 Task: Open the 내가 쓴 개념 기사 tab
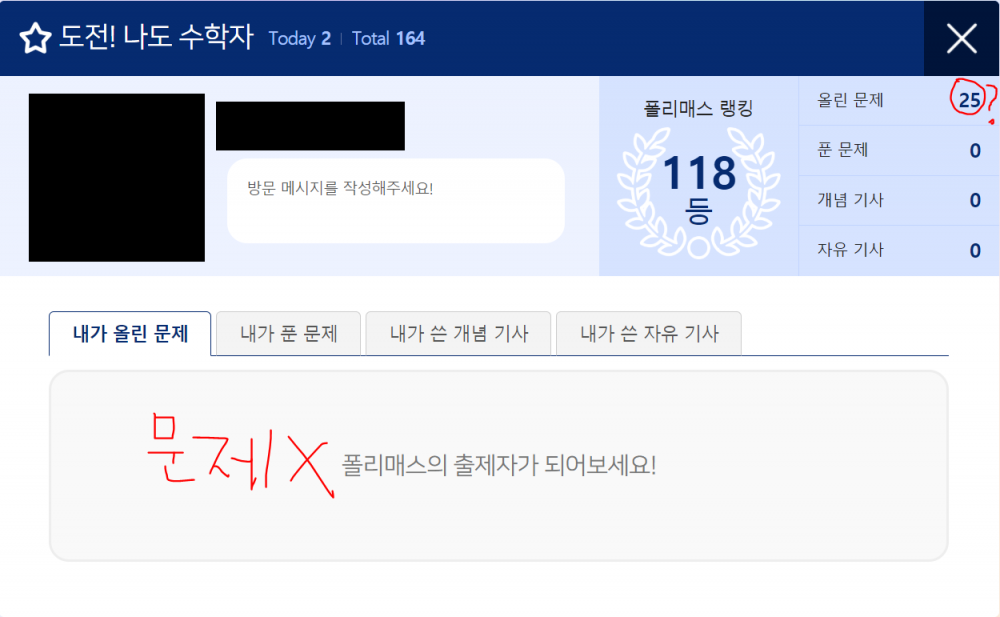click(459, 334)
